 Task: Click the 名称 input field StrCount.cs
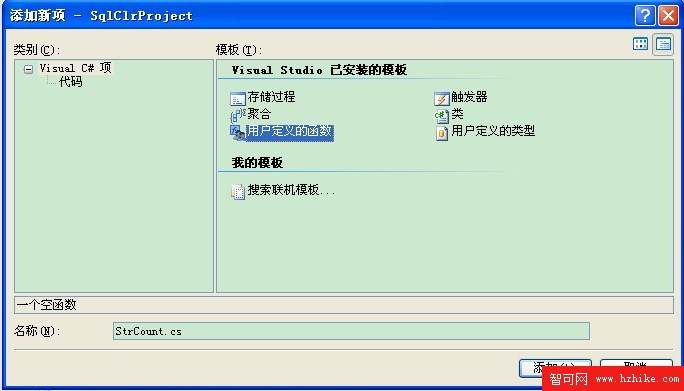pos(351,331)
